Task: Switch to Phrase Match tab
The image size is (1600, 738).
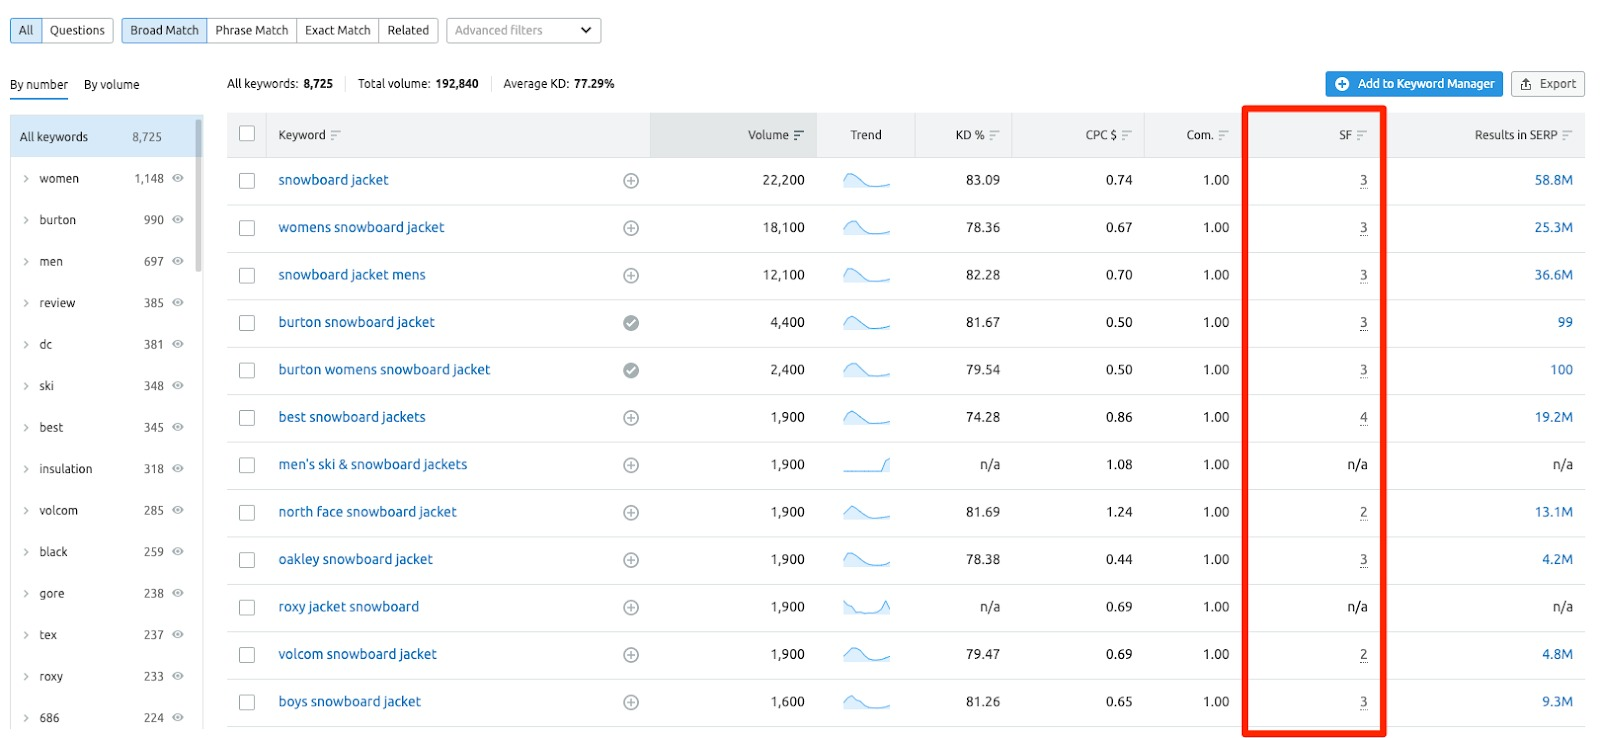Action: [252, 30]
